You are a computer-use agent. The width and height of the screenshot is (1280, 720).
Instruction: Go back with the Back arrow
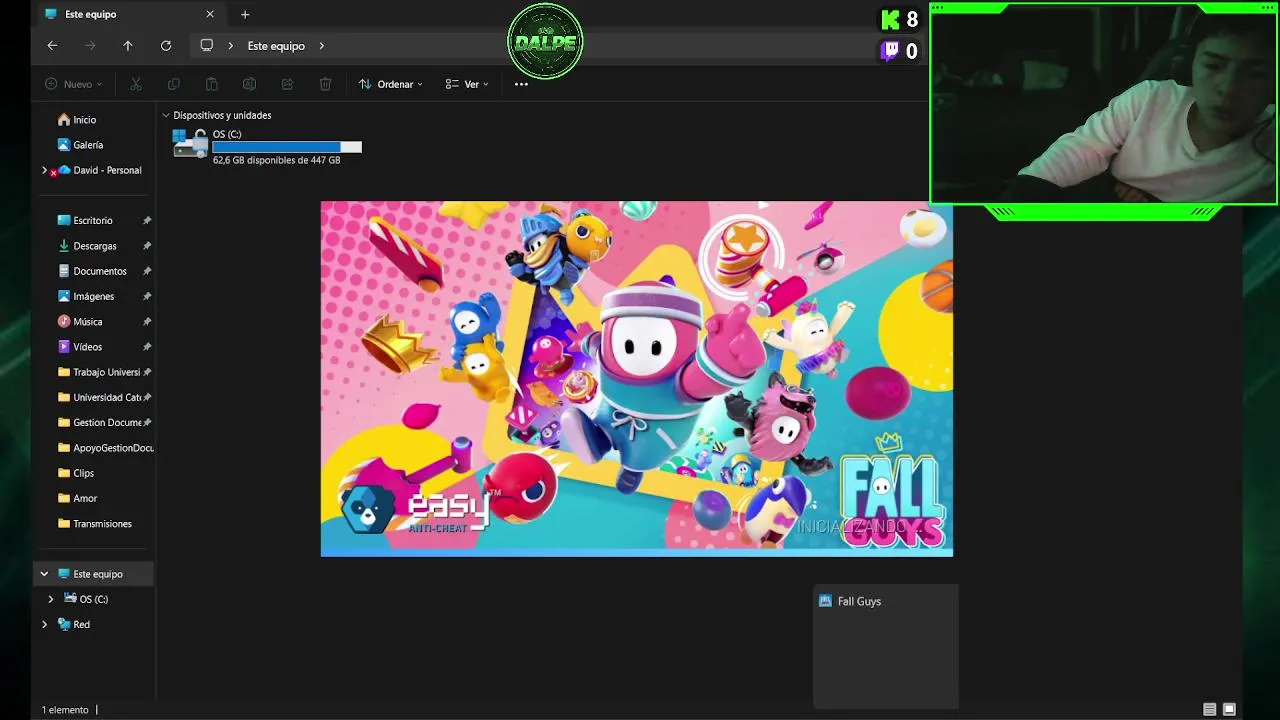coord(52,46)
